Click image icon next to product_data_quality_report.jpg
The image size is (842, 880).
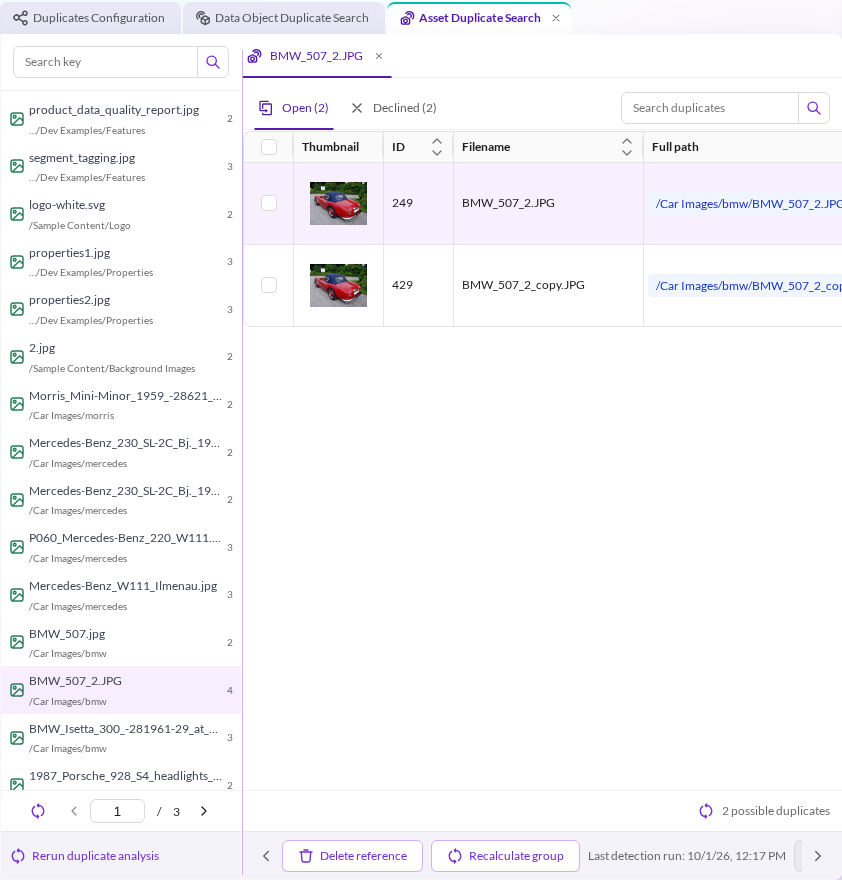coord(17,119)
